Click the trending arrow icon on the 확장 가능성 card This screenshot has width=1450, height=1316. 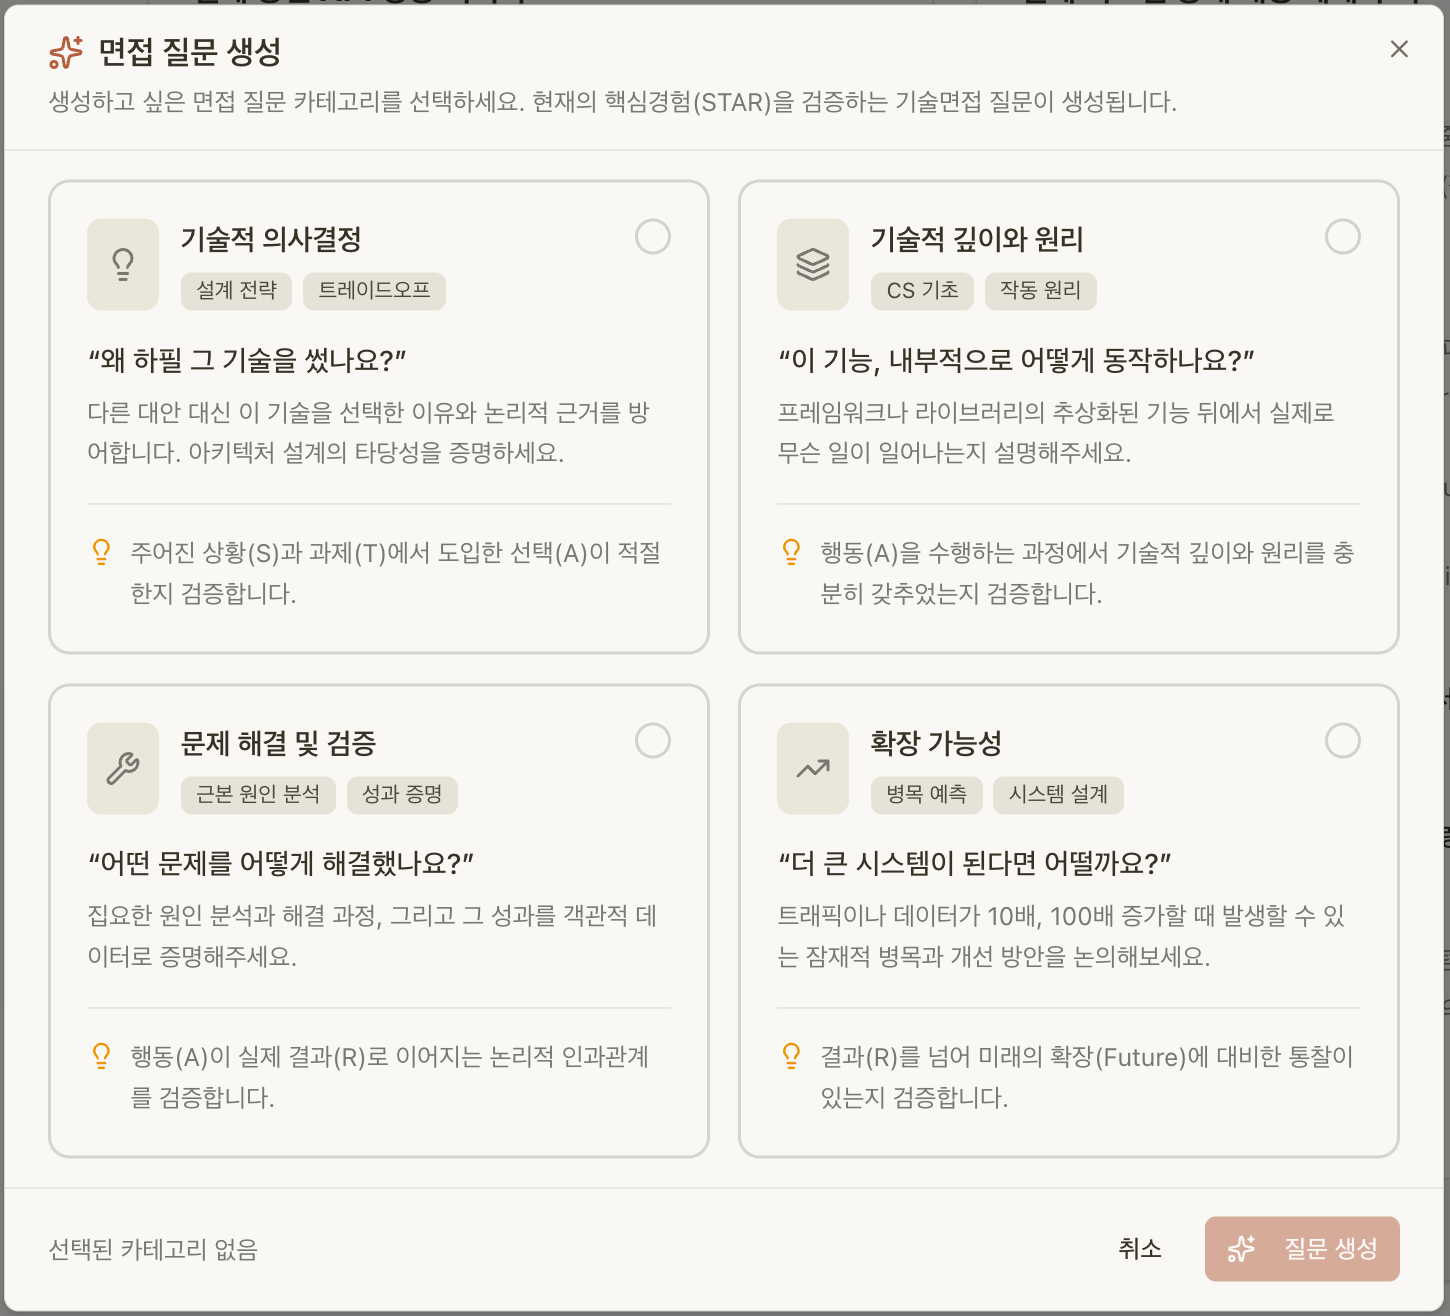812,768
